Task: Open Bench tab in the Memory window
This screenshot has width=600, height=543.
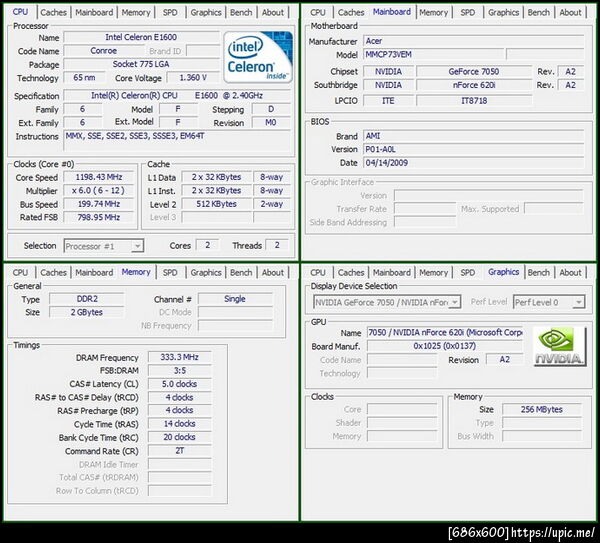Action: click(x=241, y=272)
